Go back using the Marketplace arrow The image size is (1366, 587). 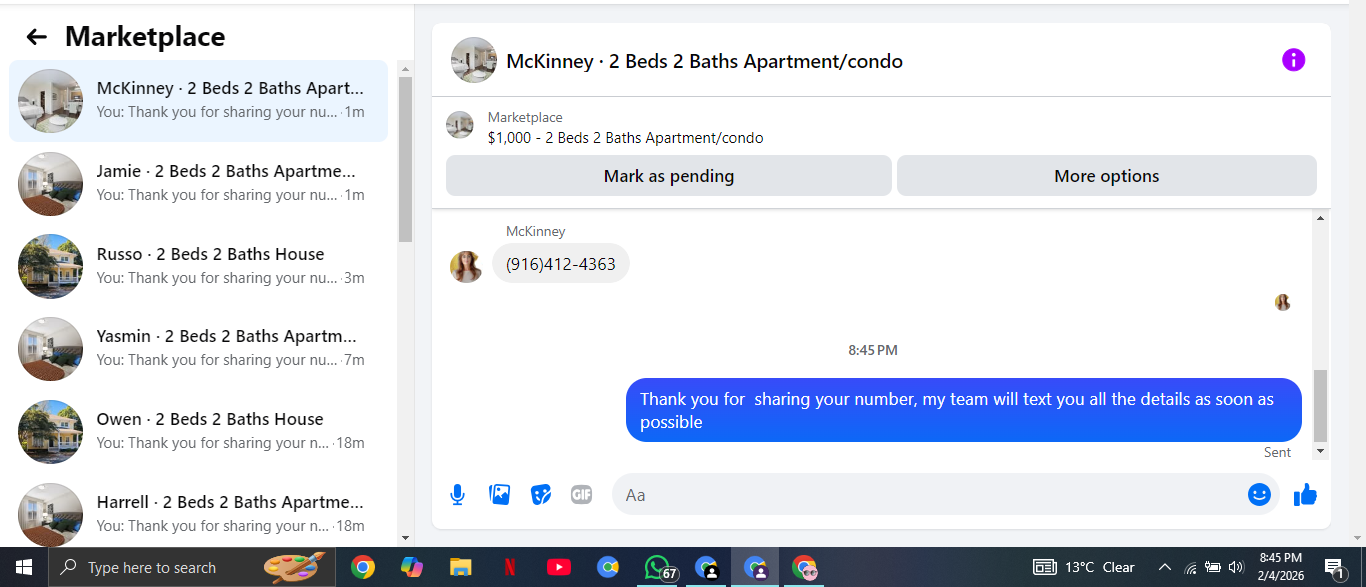(37, 37)
